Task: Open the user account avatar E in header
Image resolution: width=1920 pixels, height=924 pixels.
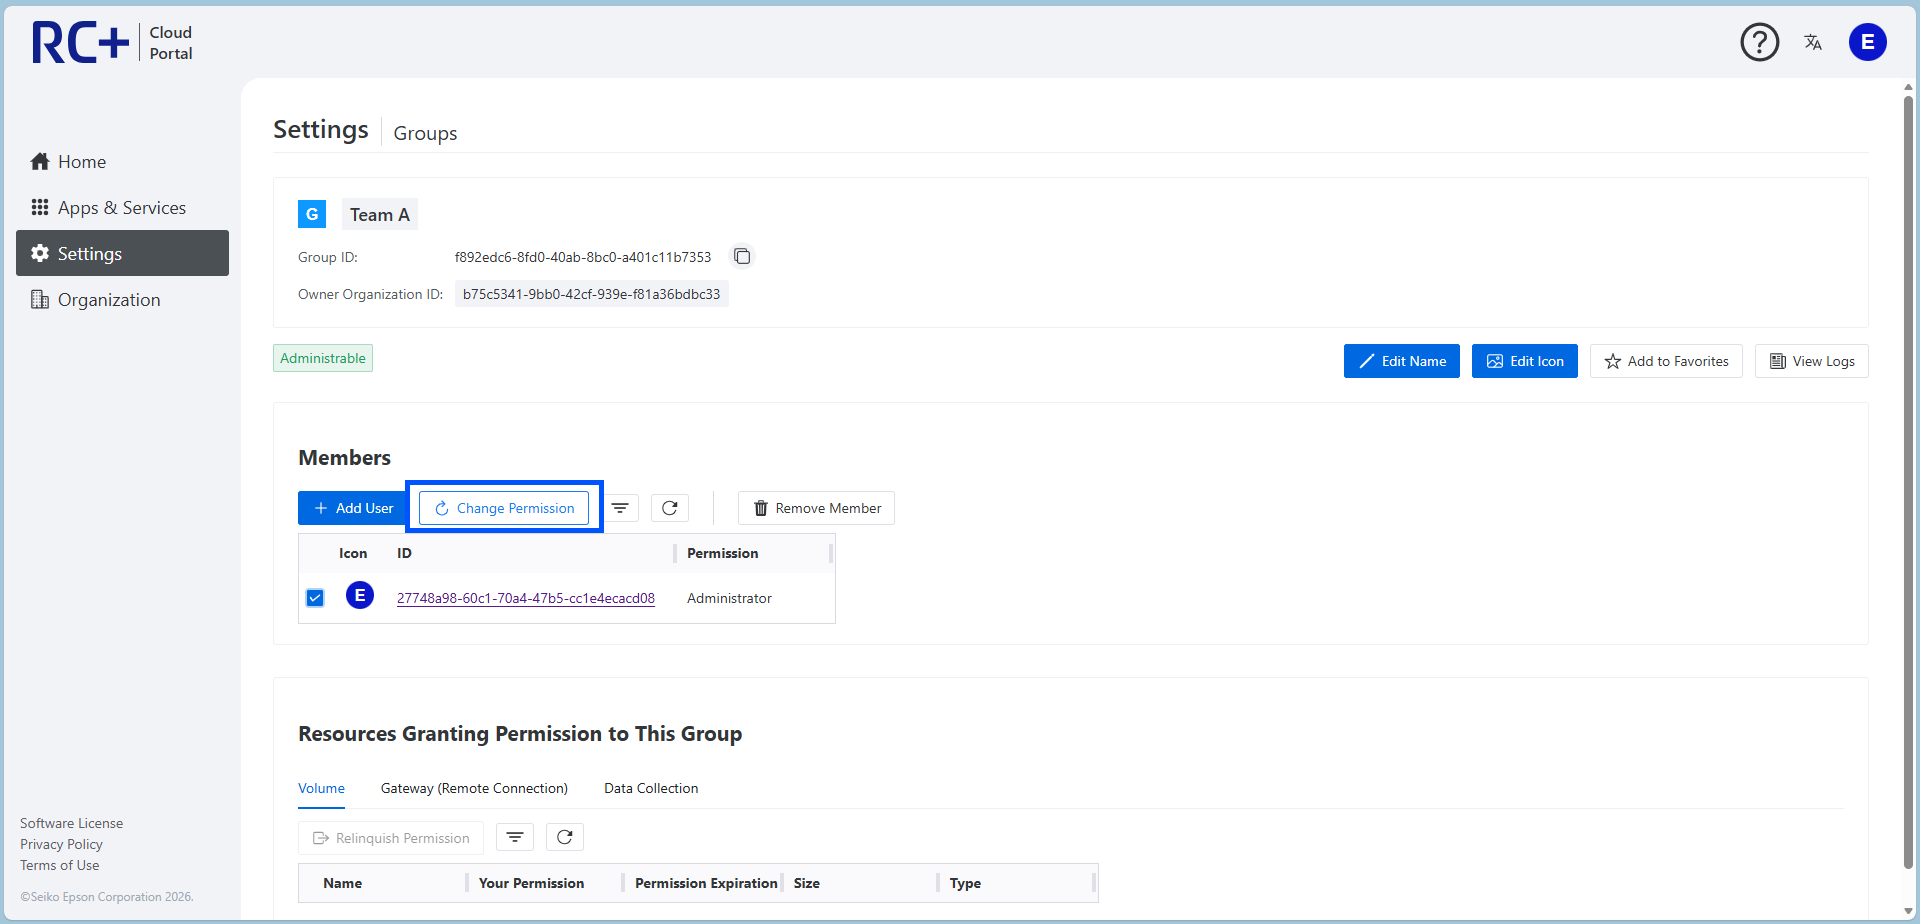Action: tap(1867, 42)
